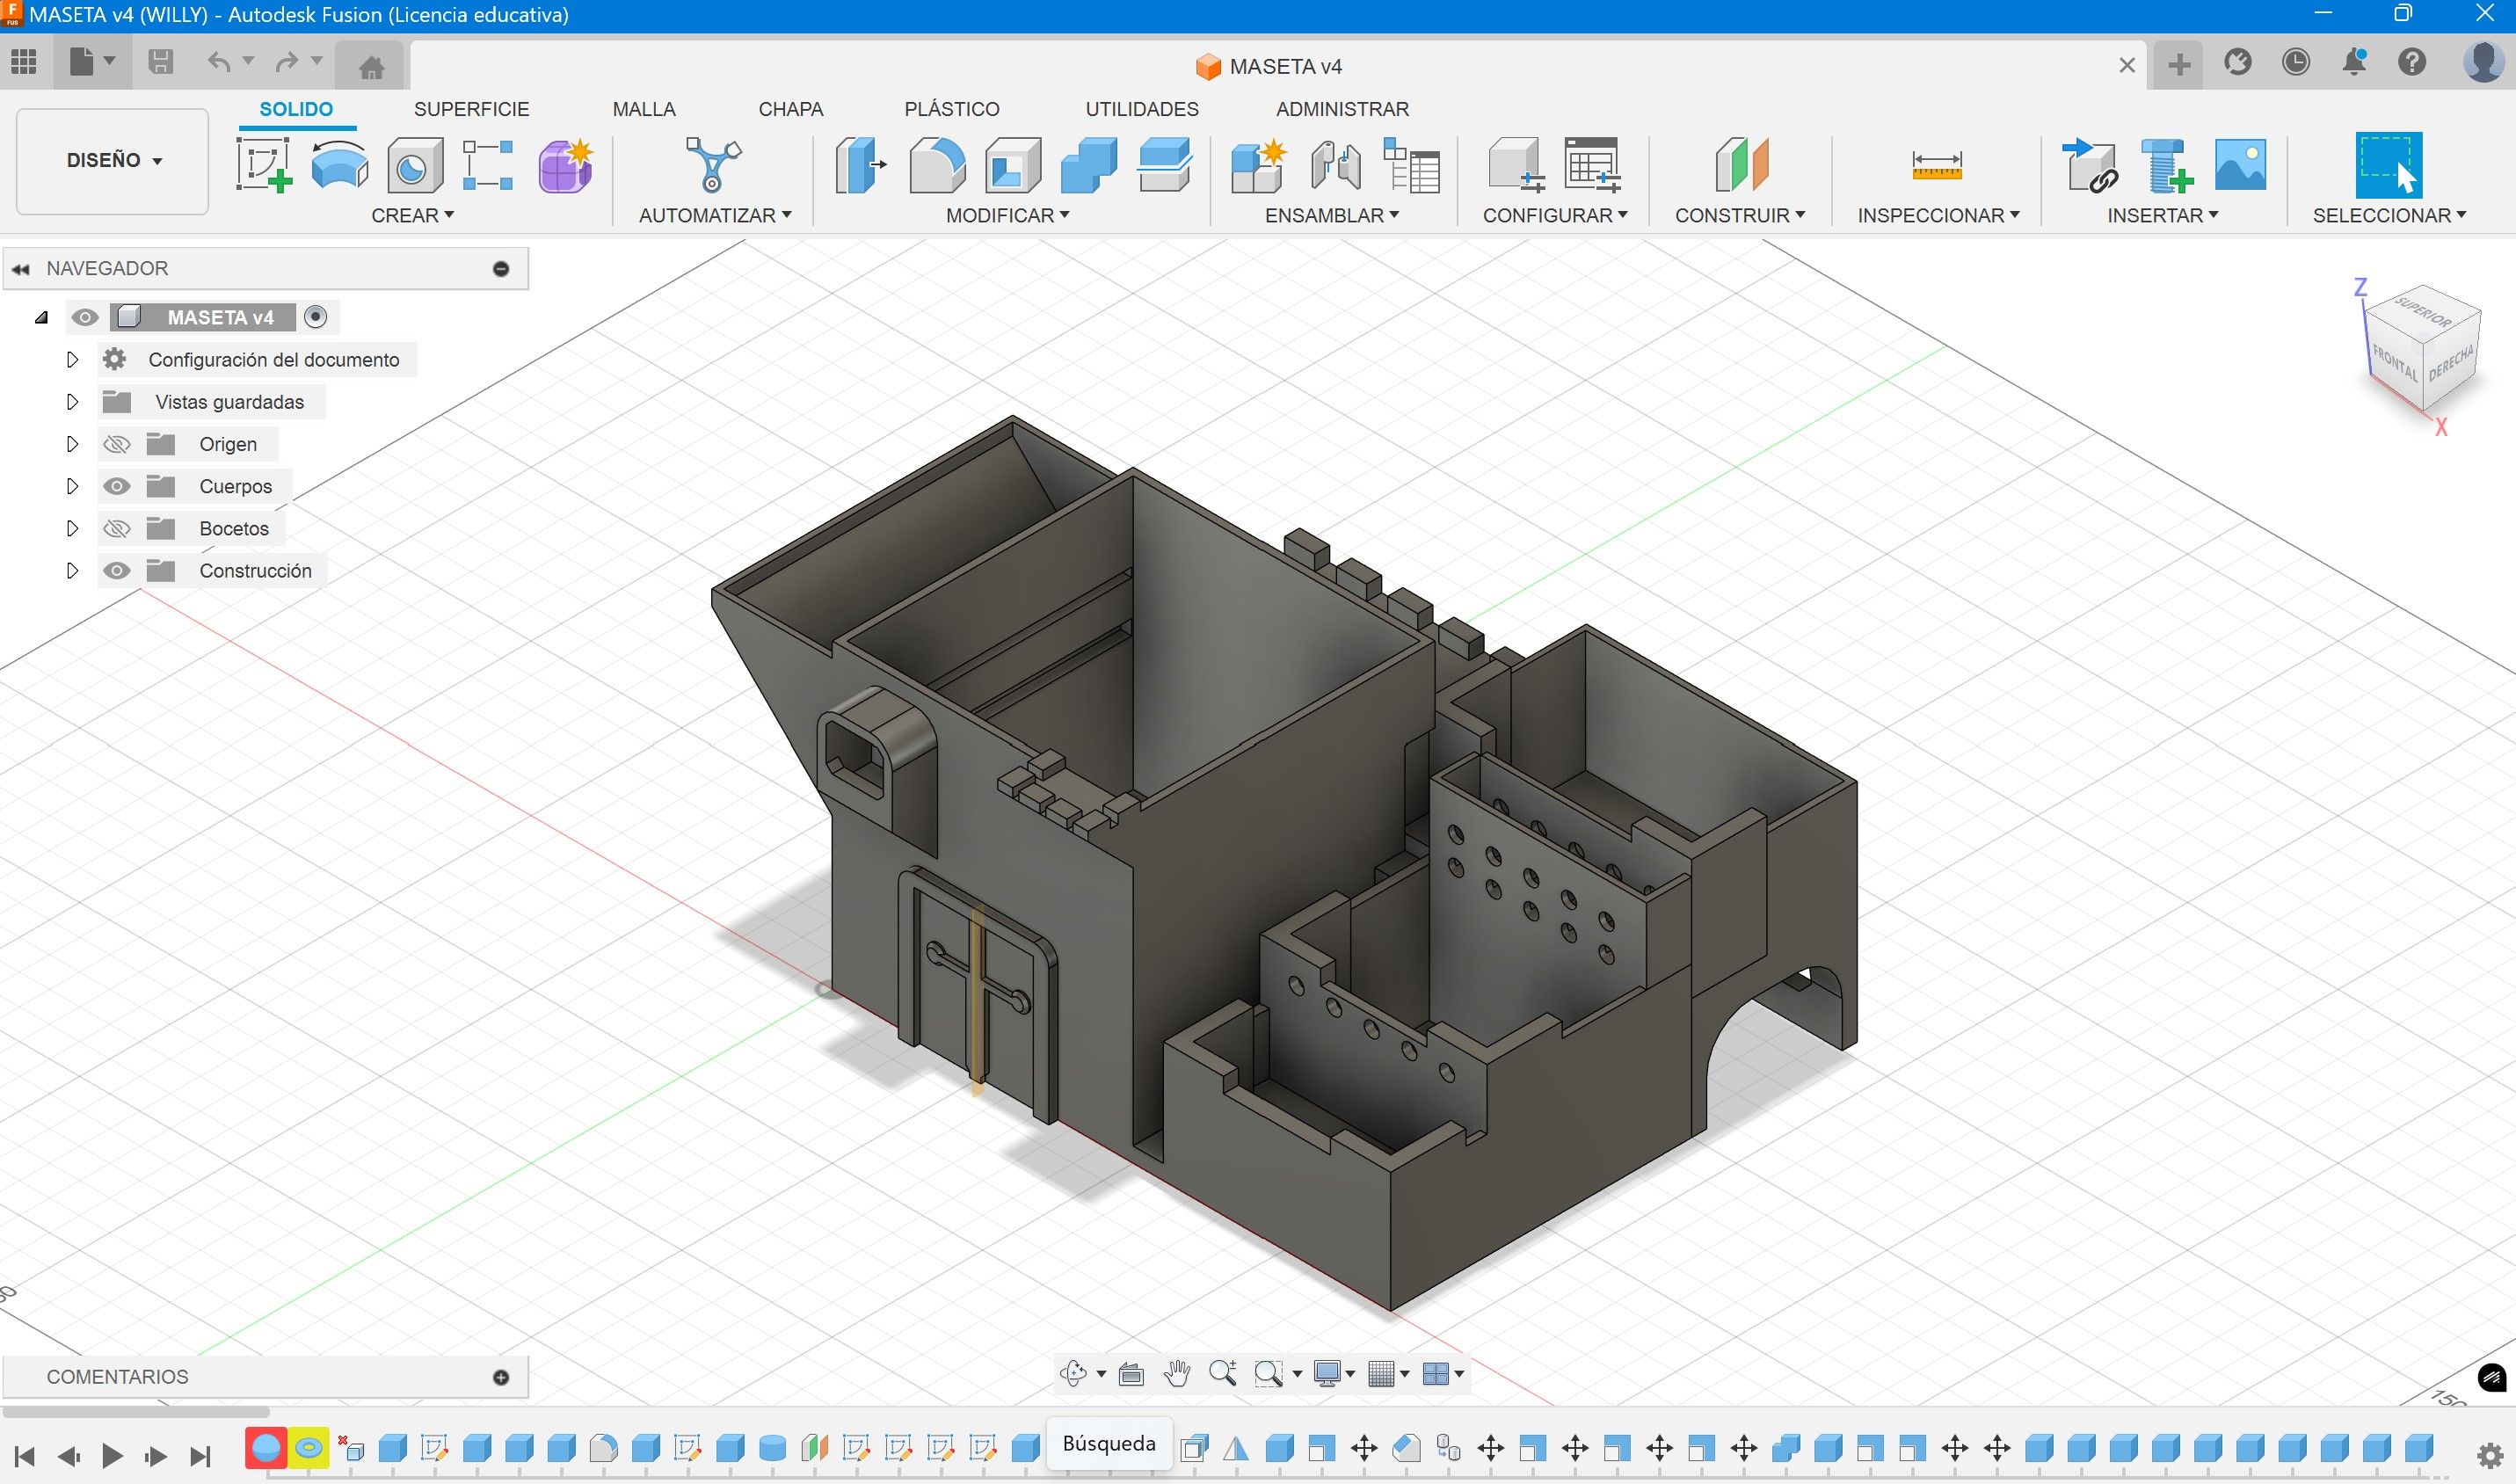Click the timeline Play button

point(112,1455)
